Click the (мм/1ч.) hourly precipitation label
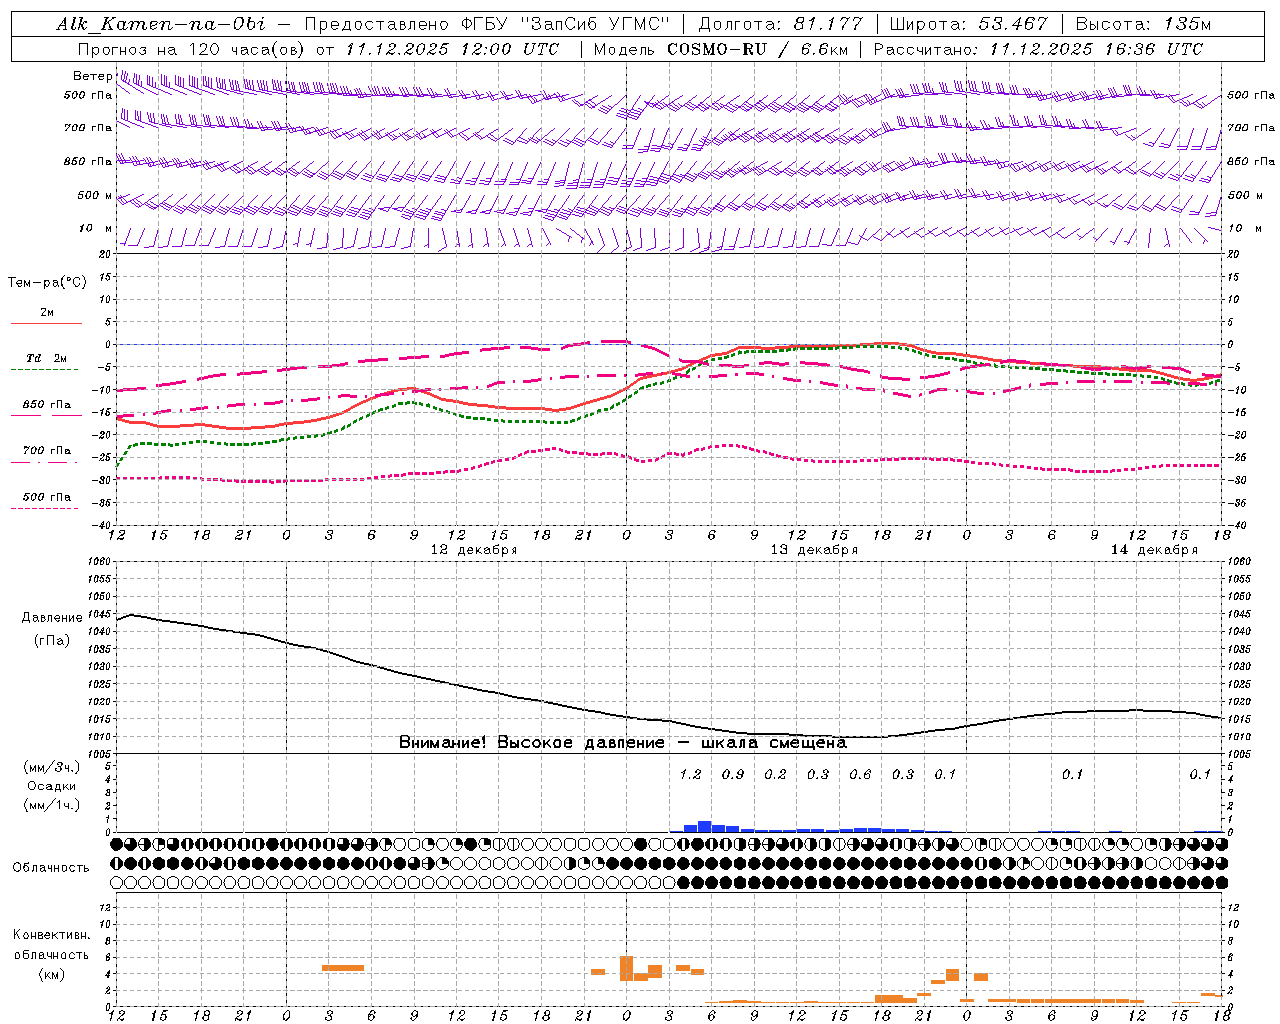The image size is (1280, 1024). [52, 805]
